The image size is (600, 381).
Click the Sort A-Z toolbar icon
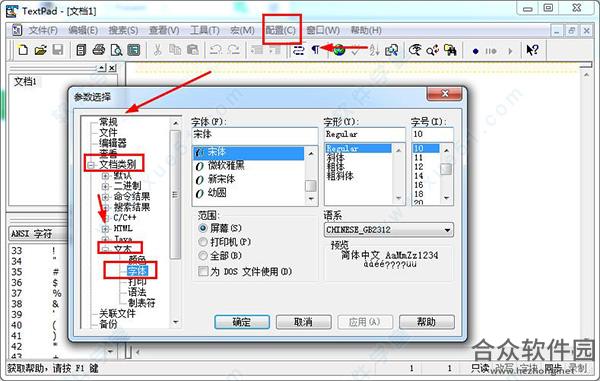pos(374,50)
